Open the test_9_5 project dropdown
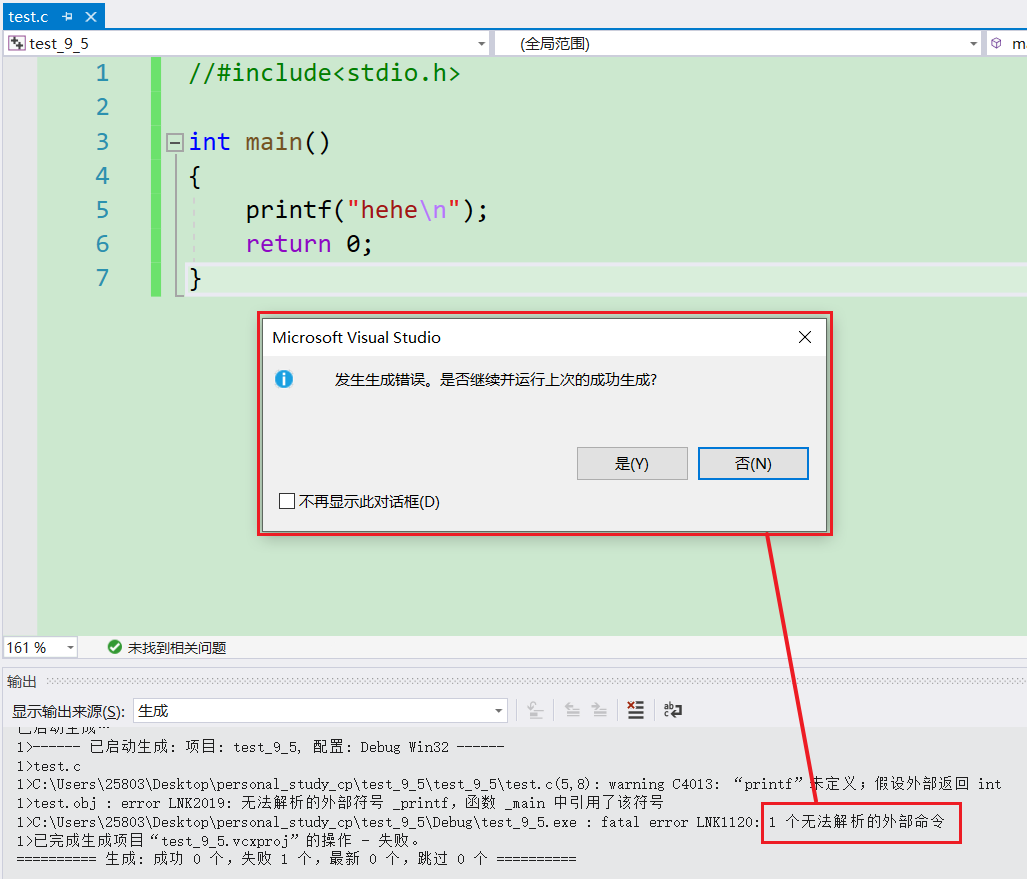The width and height of the screenshot is (1027, 879). 481,44
